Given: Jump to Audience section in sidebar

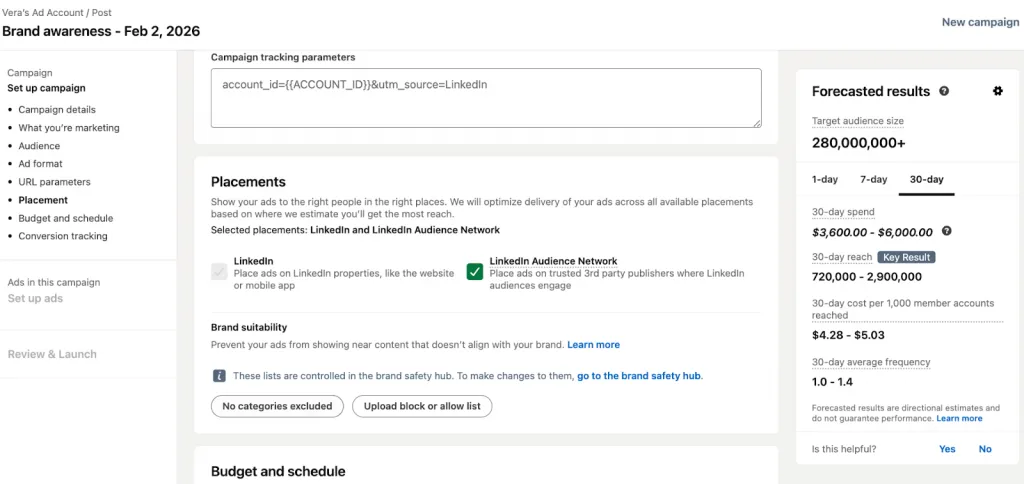Looking at the screenshot, I should pyautogui.click(x=39, y=146).
